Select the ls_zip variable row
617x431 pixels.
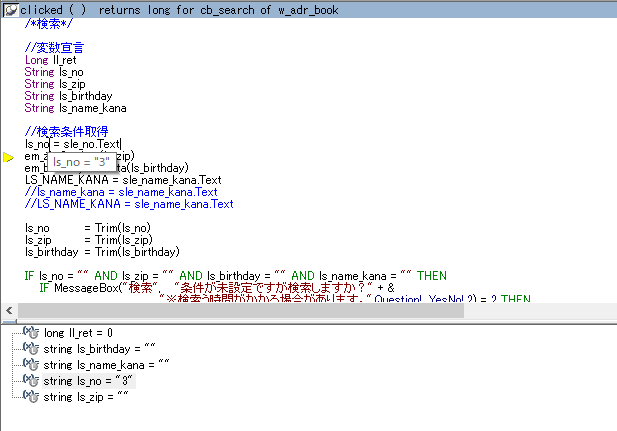(x=85, y=396)
